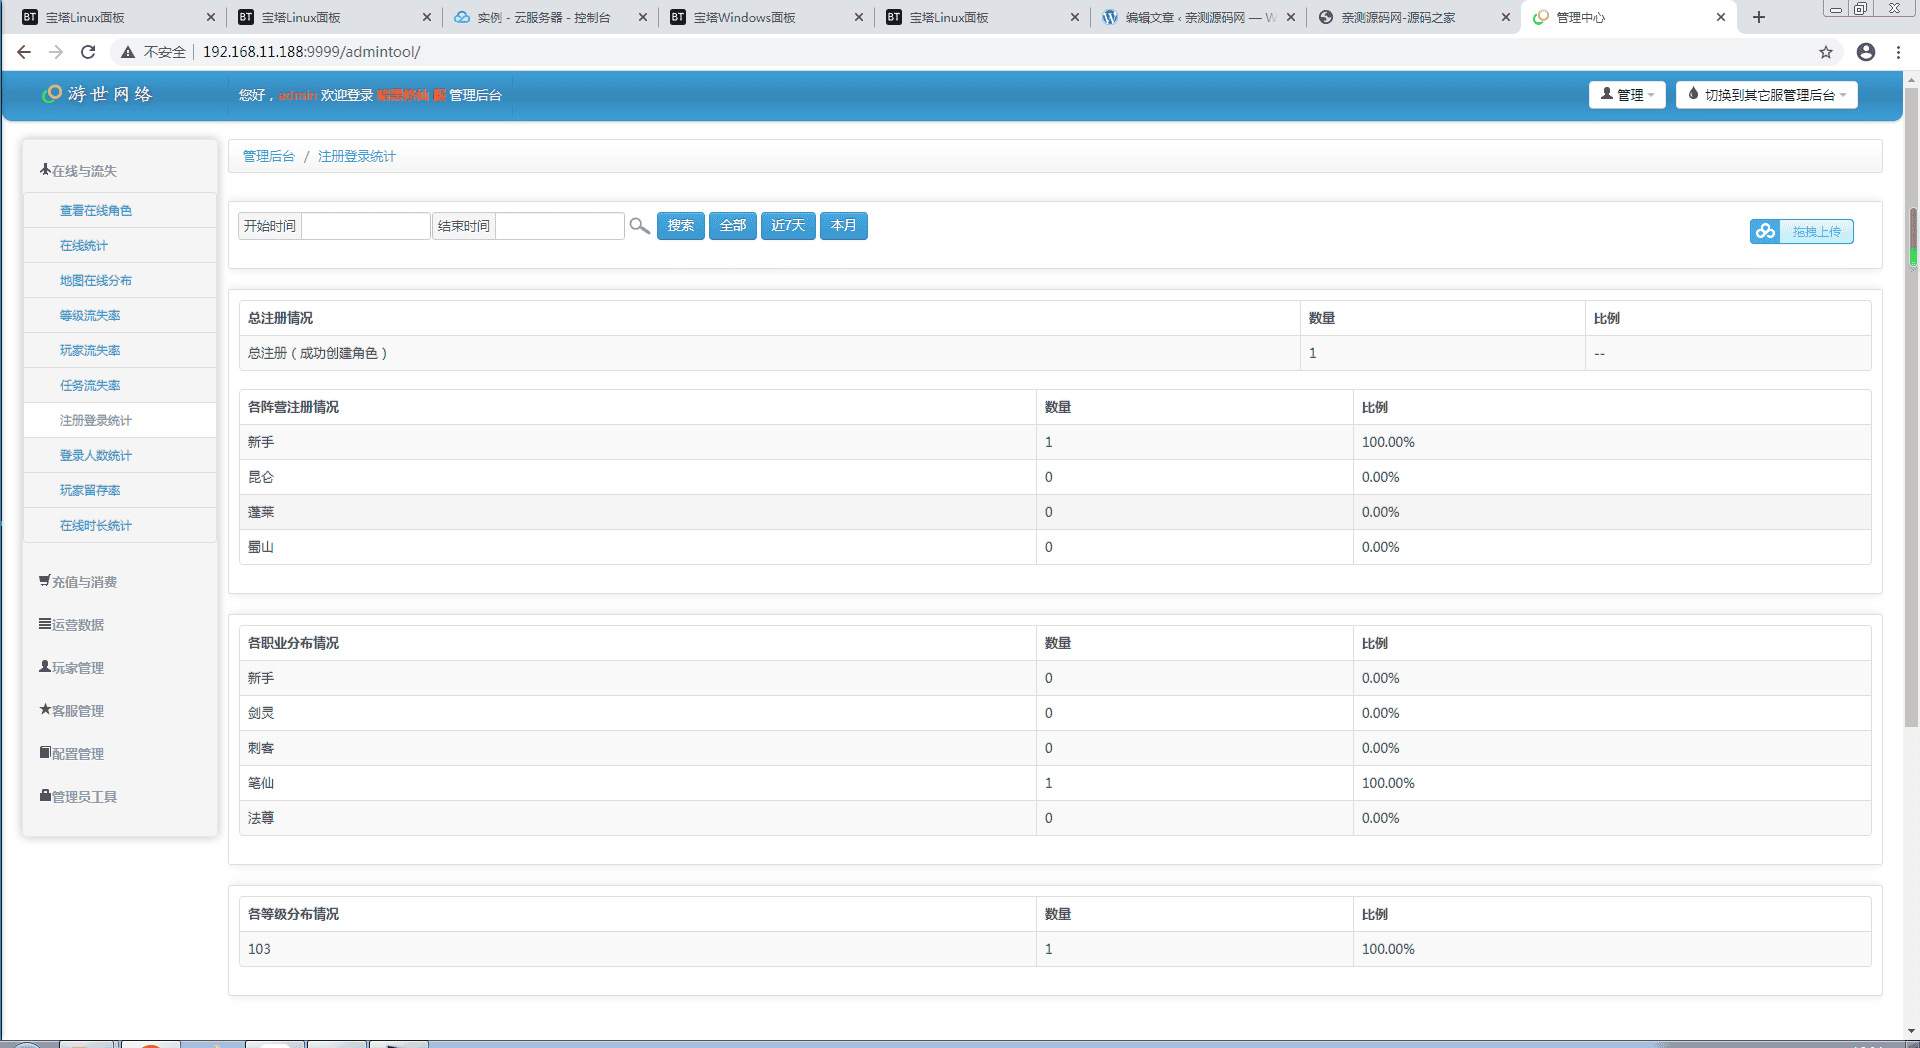Click the not-secure warning icon in address bar

[x=128, y=52]
